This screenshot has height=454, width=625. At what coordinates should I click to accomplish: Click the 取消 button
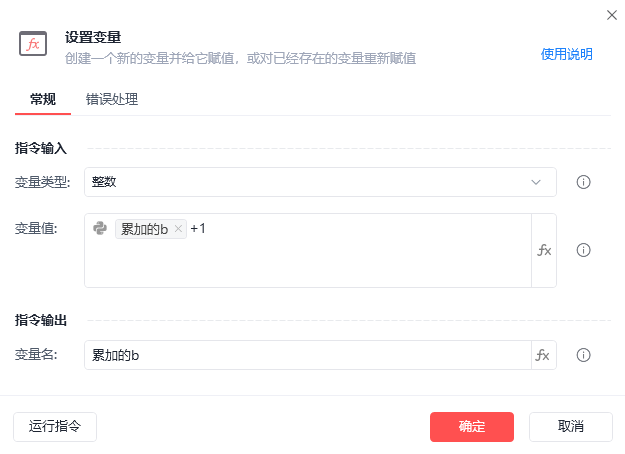pyautogui.click(x=571, y=427)
